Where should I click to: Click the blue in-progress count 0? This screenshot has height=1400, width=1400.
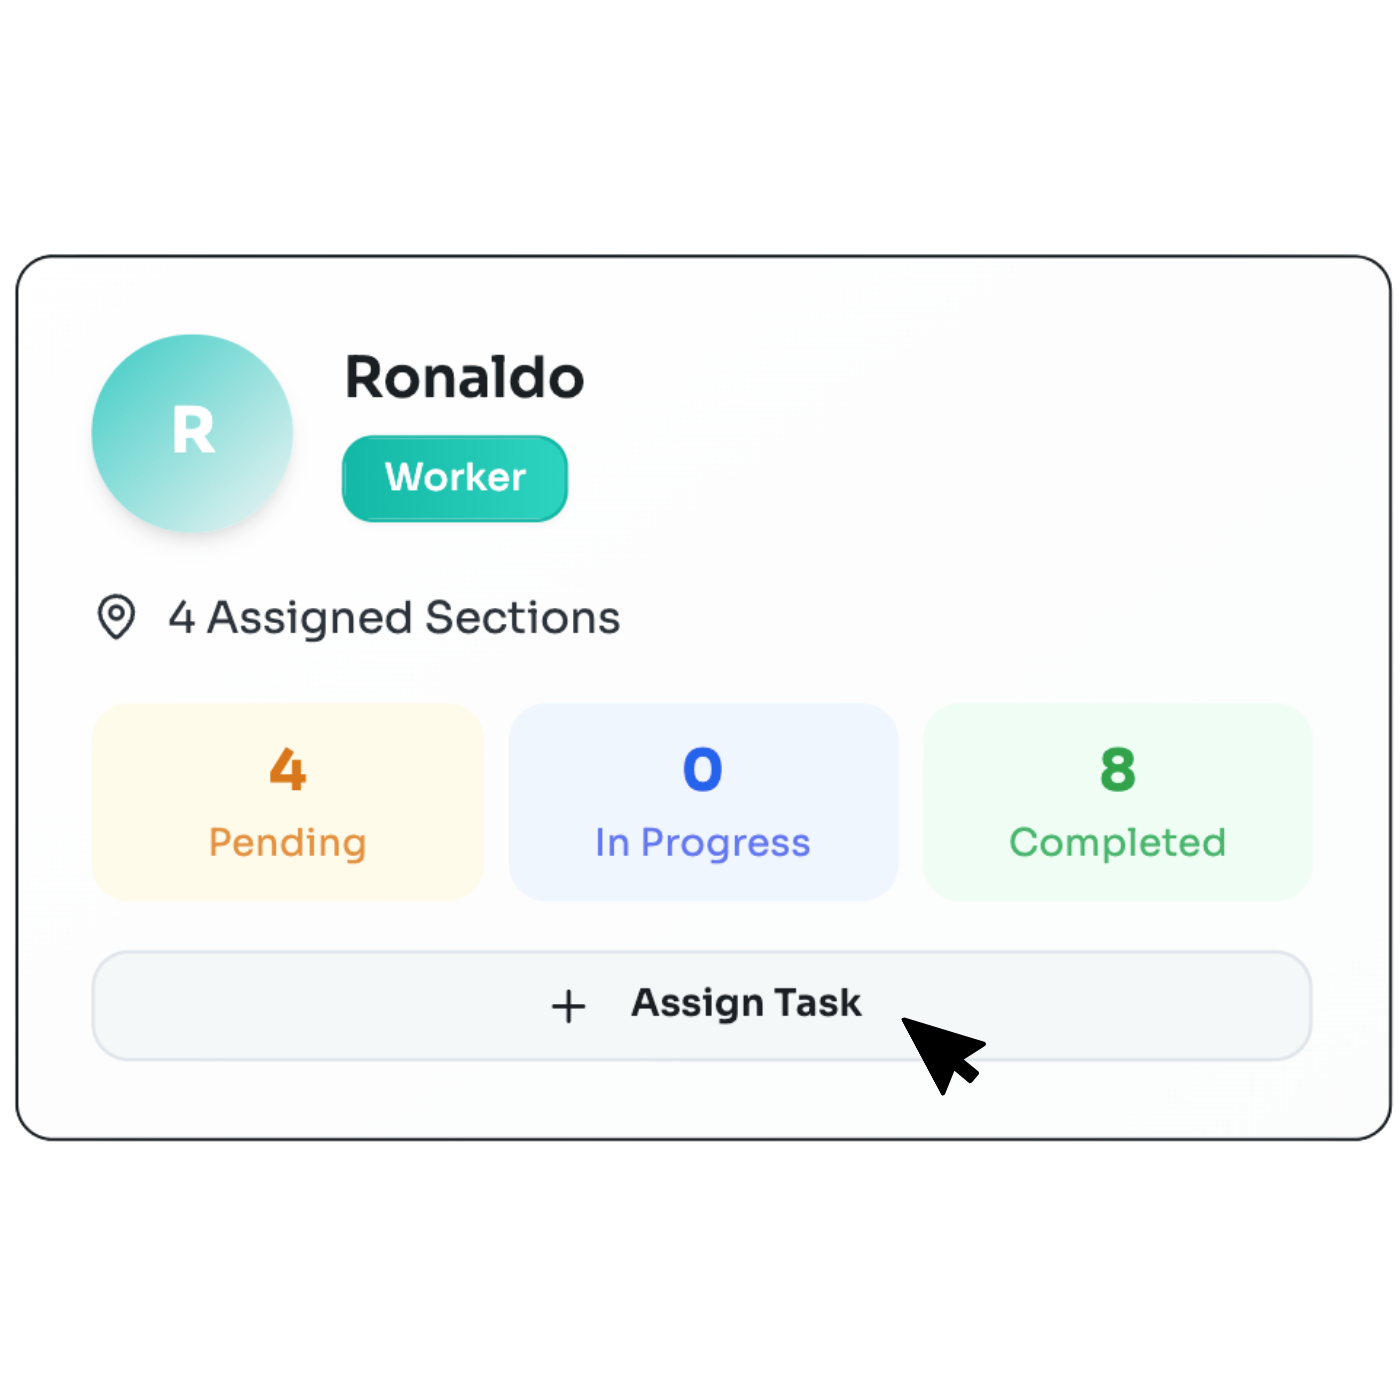coord(703,769)
